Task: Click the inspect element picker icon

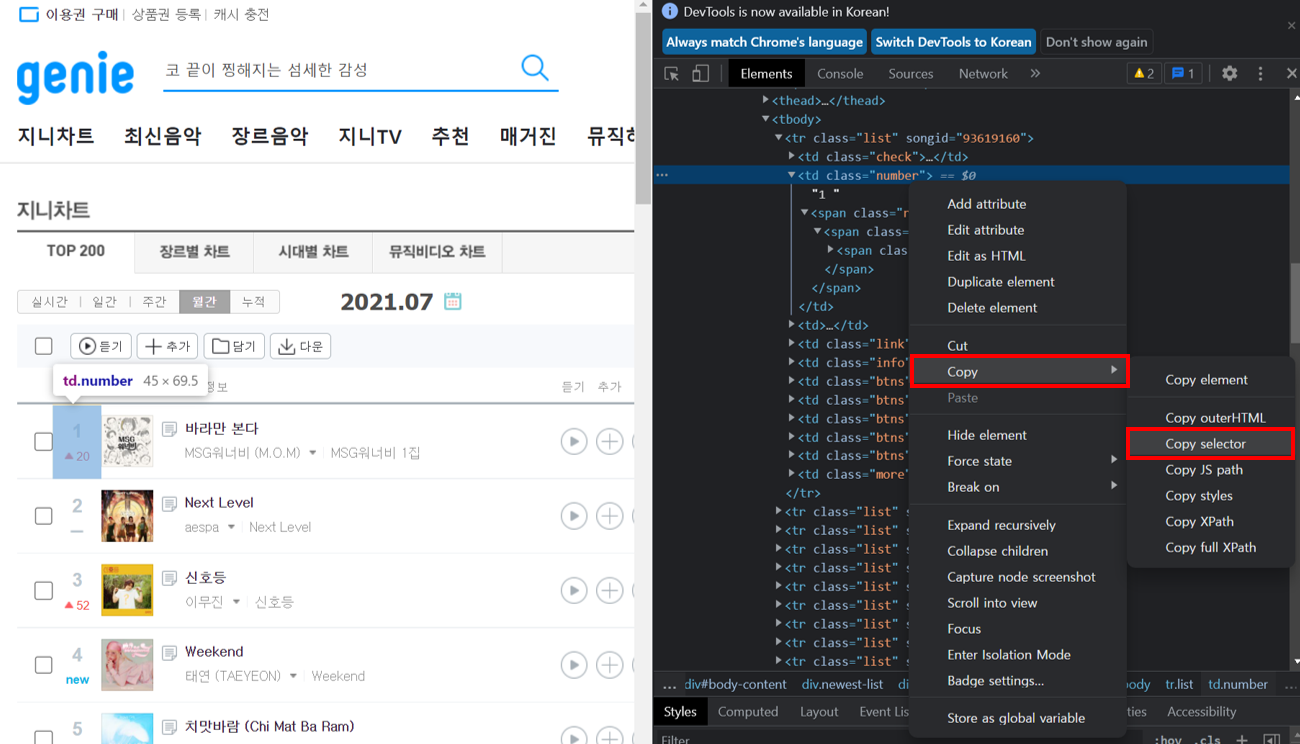Action: point(672,74)
